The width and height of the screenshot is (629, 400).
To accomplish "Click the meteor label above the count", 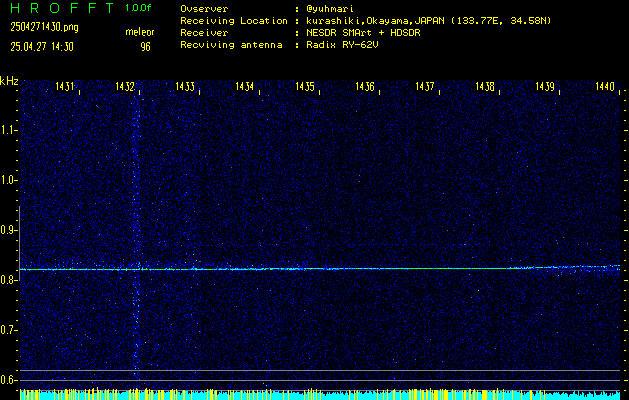I will tap(140, 32).
